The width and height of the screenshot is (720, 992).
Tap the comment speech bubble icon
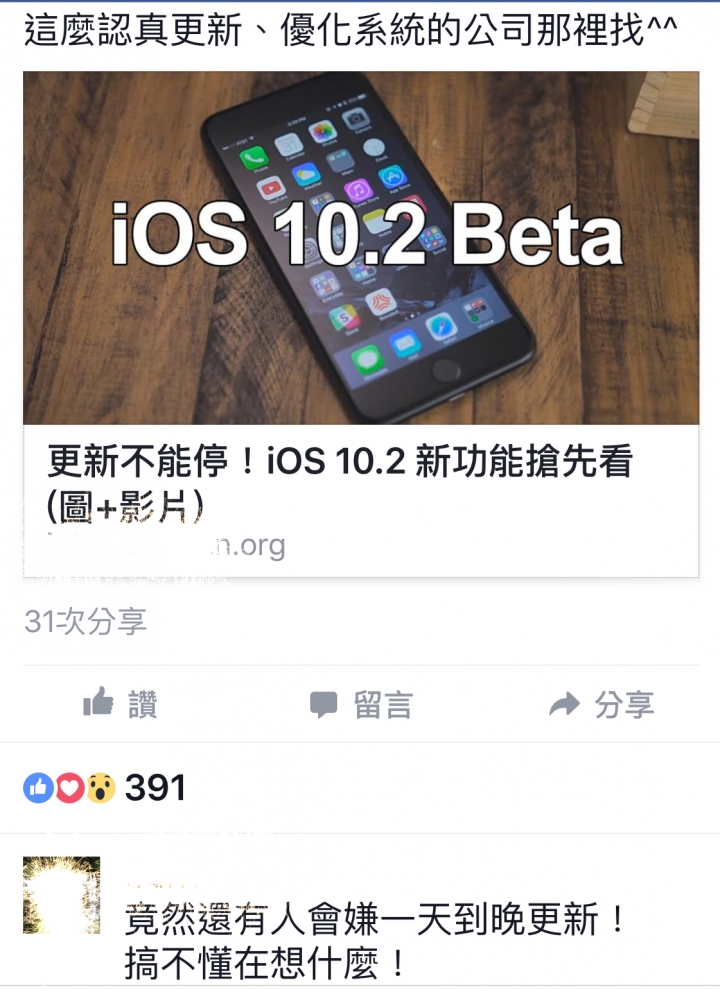click(323, 705)
